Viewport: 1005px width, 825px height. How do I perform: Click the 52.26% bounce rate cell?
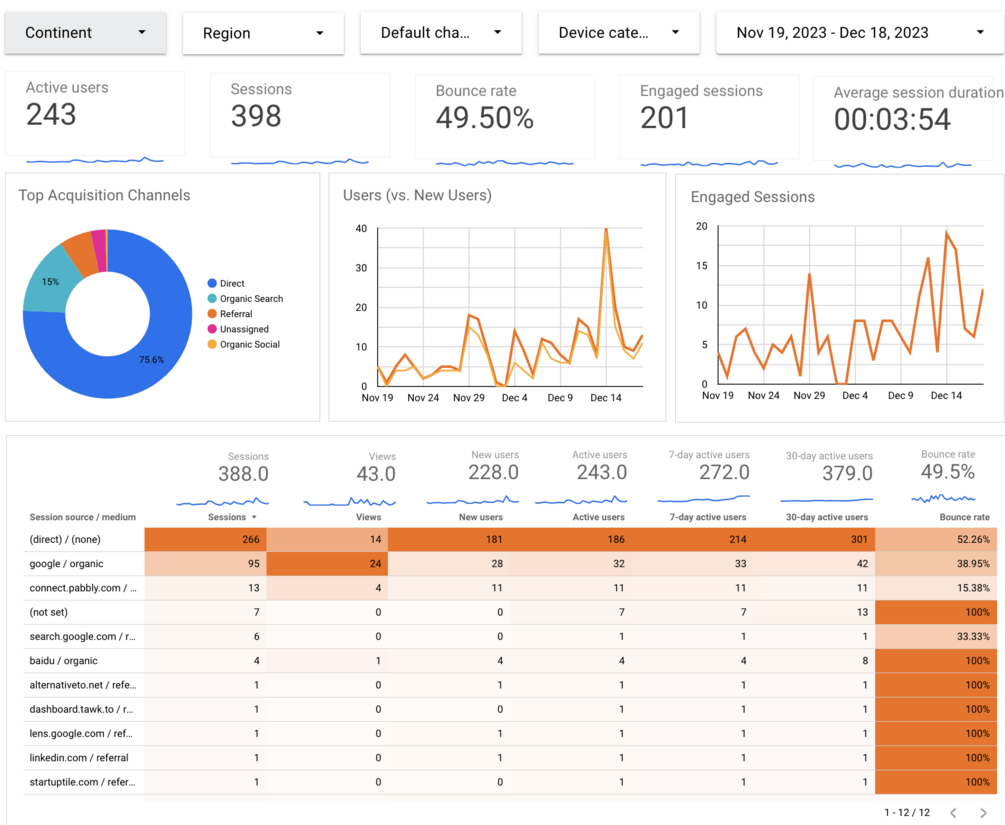[x=936, y=540]
